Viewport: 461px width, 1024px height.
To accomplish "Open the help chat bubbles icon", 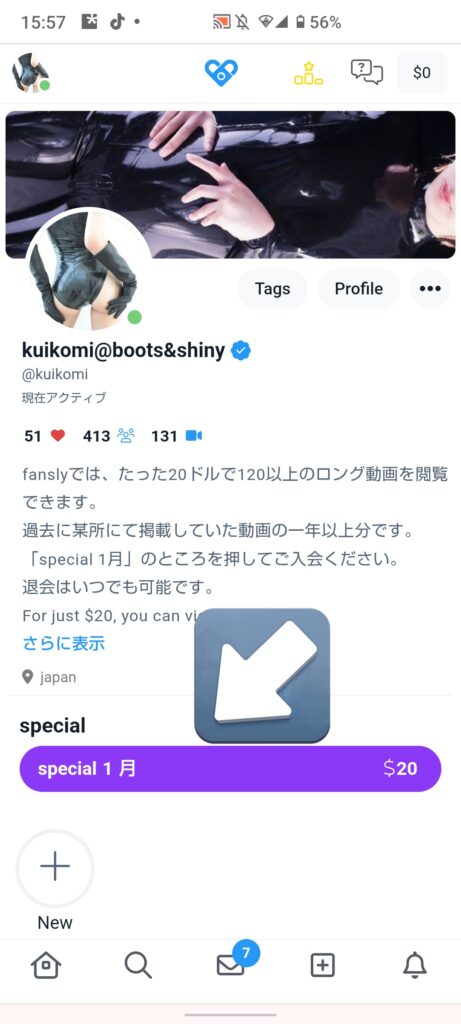I will [366, 72].
